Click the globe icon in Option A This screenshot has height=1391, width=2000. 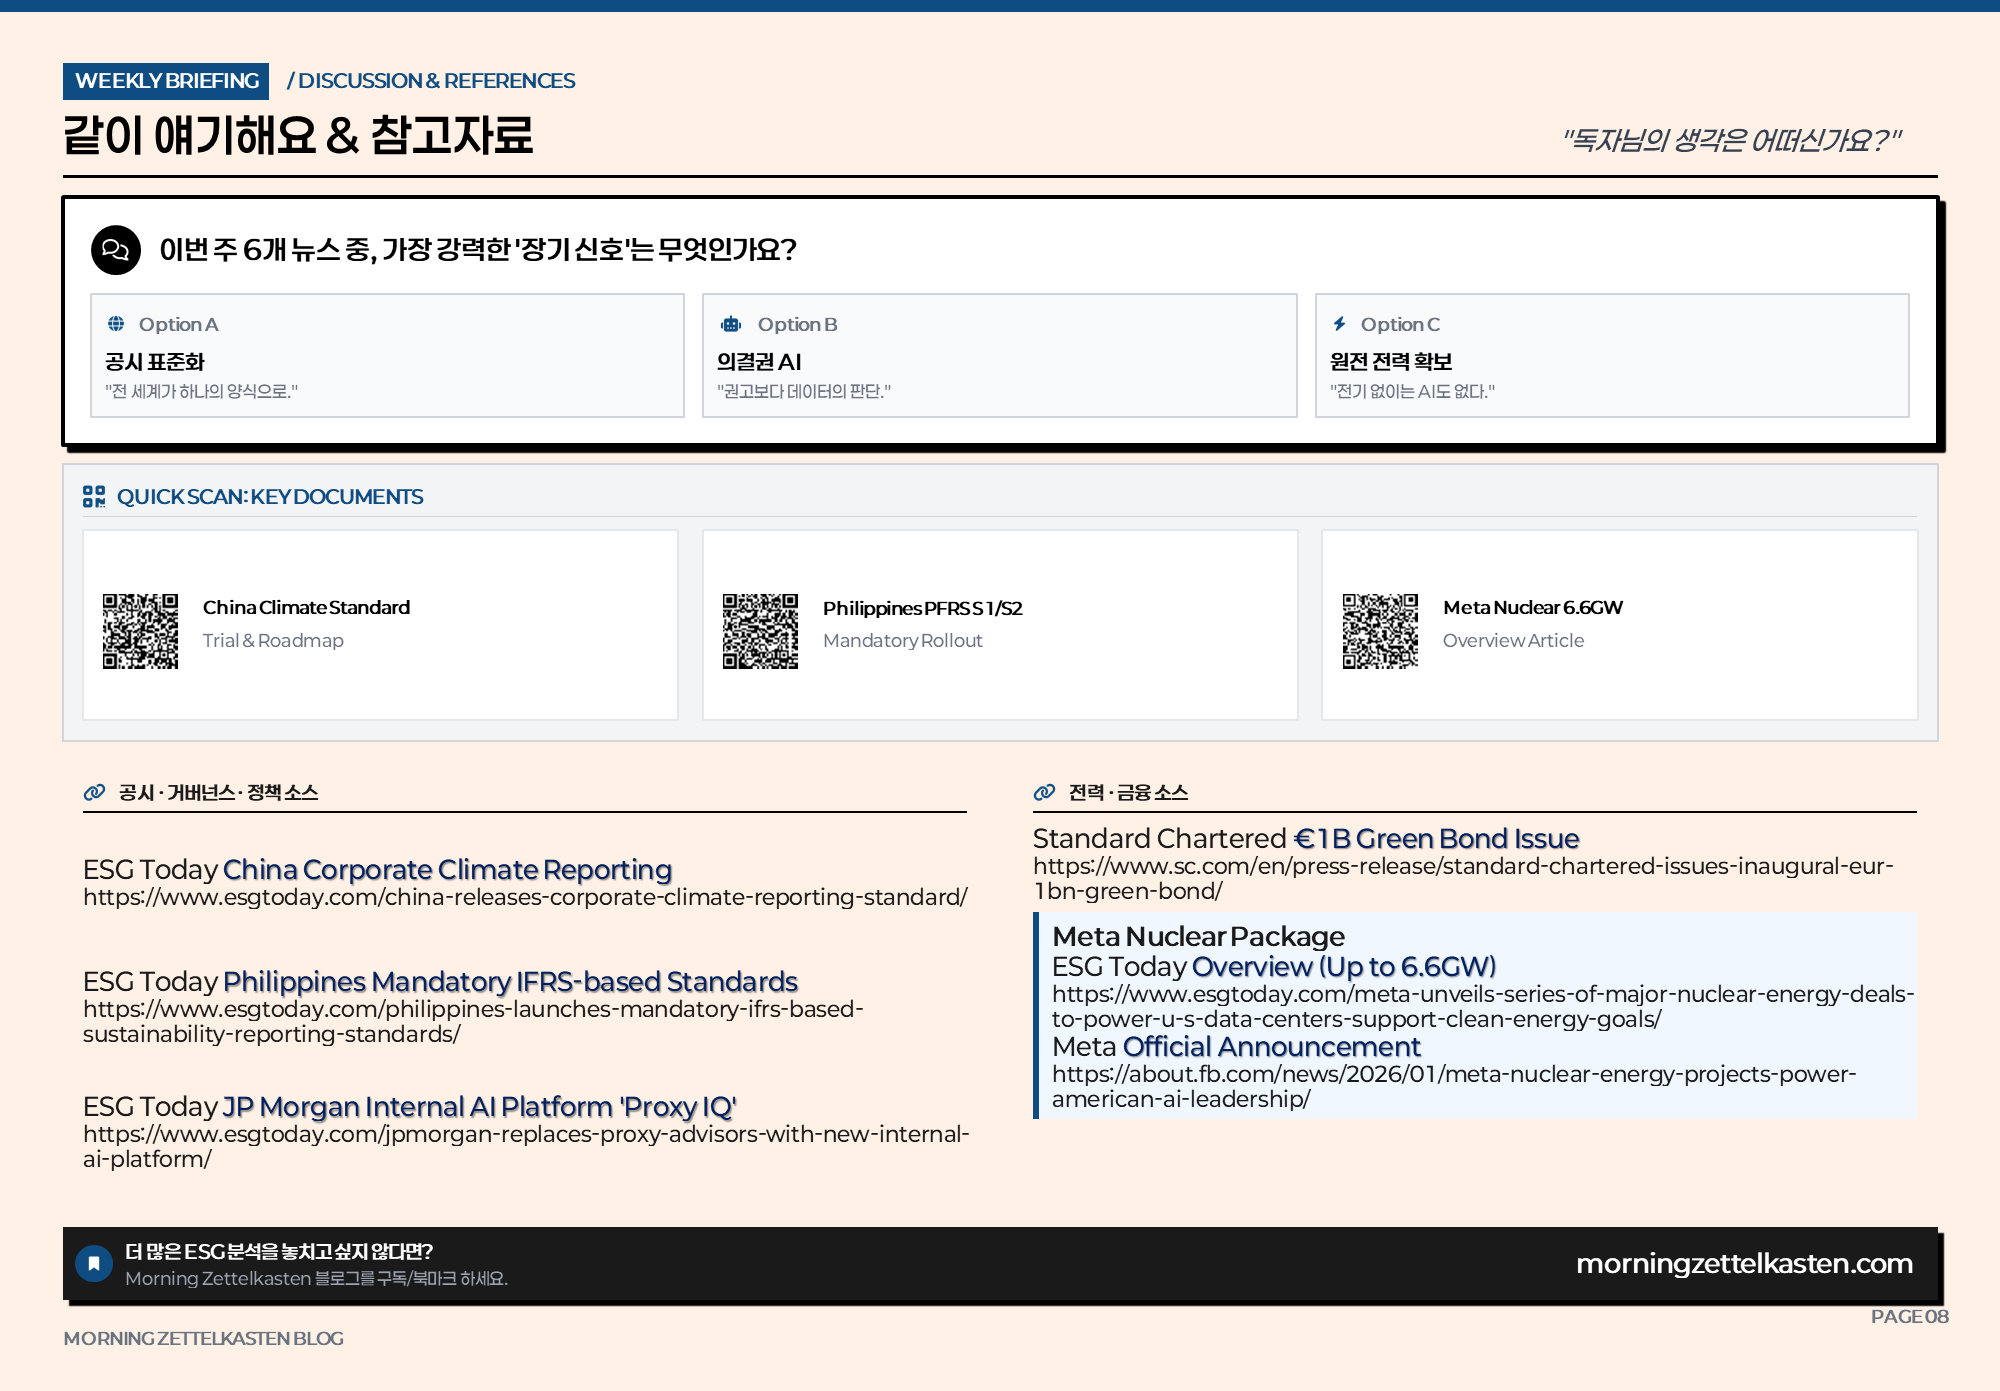pyautogui.click(x=116, y=323)
